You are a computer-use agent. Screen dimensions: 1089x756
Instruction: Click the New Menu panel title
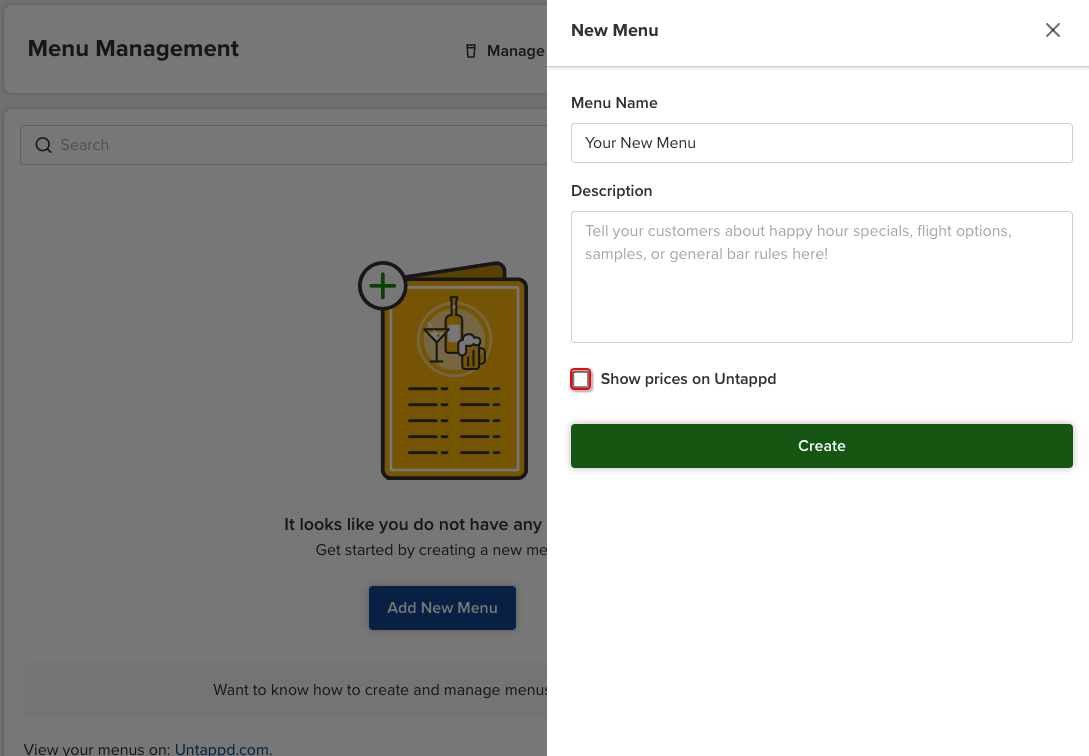coord(615,31)
